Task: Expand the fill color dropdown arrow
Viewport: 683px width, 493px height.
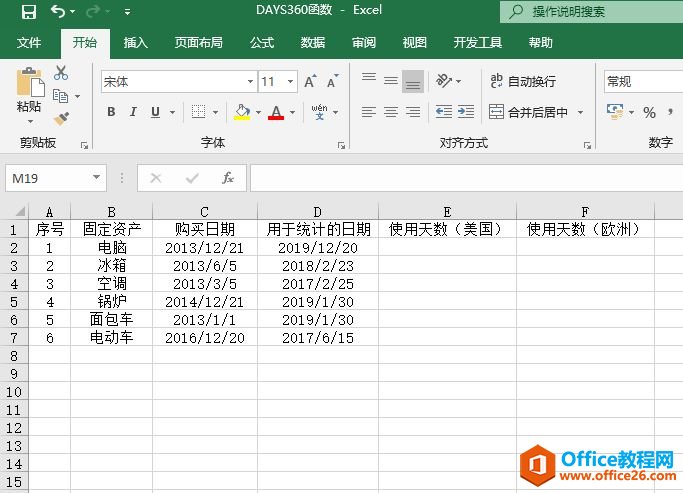Action: pyautogui.click(x=258, y=112)
